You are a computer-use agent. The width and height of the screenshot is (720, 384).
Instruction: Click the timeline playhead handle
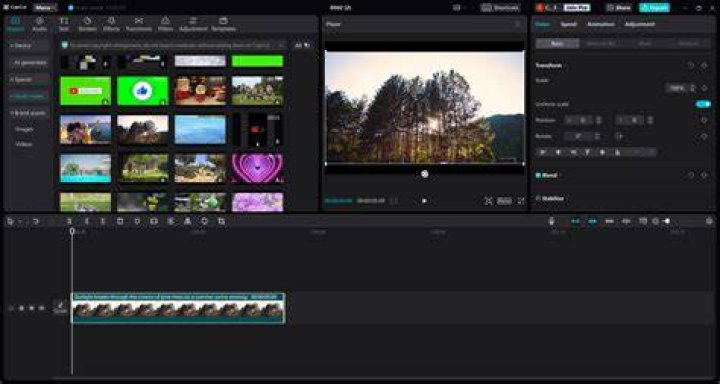[72, 231]
